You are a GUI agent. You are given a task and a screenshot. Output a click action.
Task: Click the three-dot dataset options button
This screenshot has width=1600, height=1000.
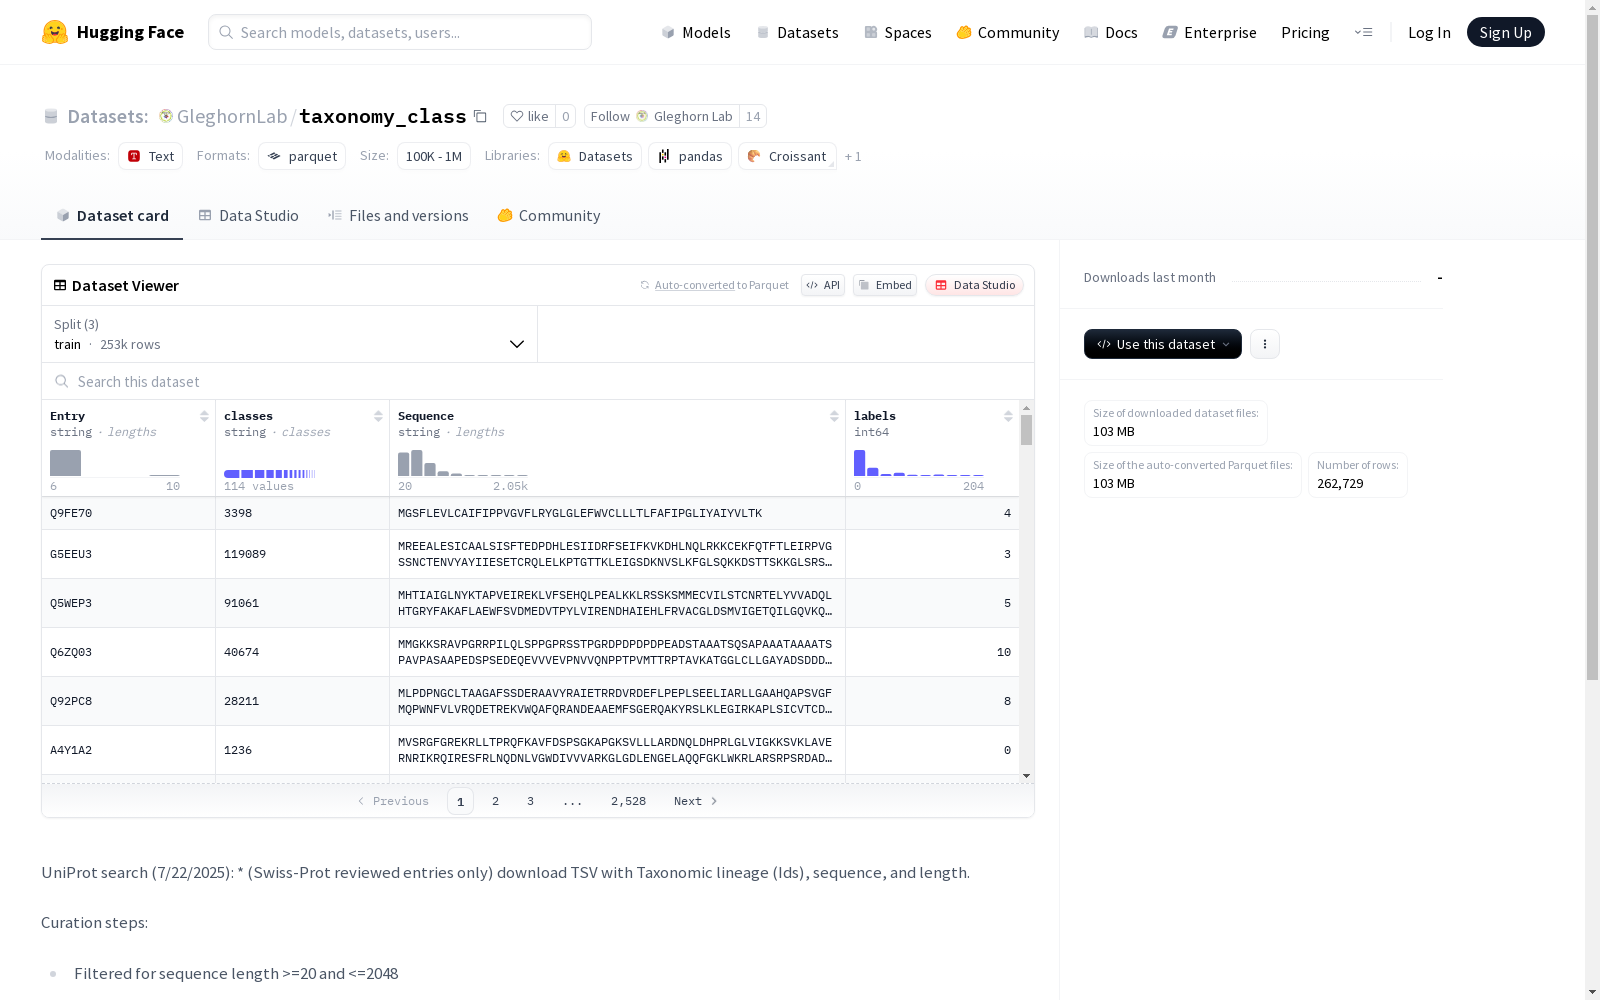1265,344
